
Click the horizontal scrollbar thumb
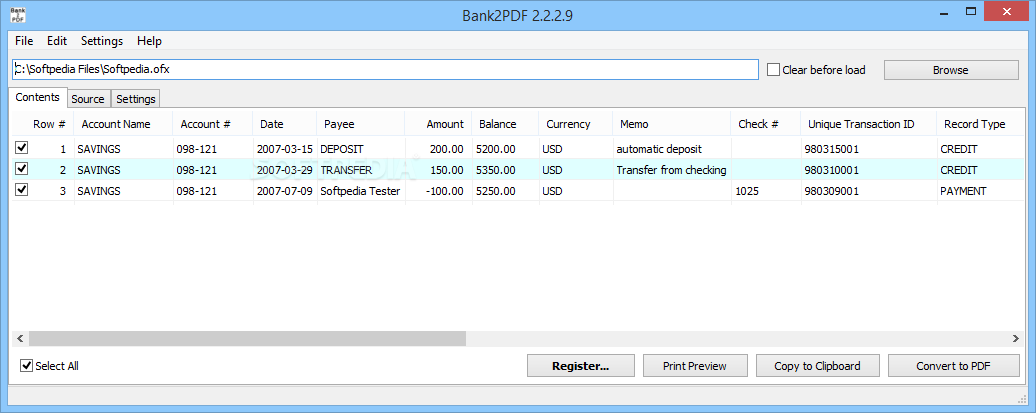[247, 338]
